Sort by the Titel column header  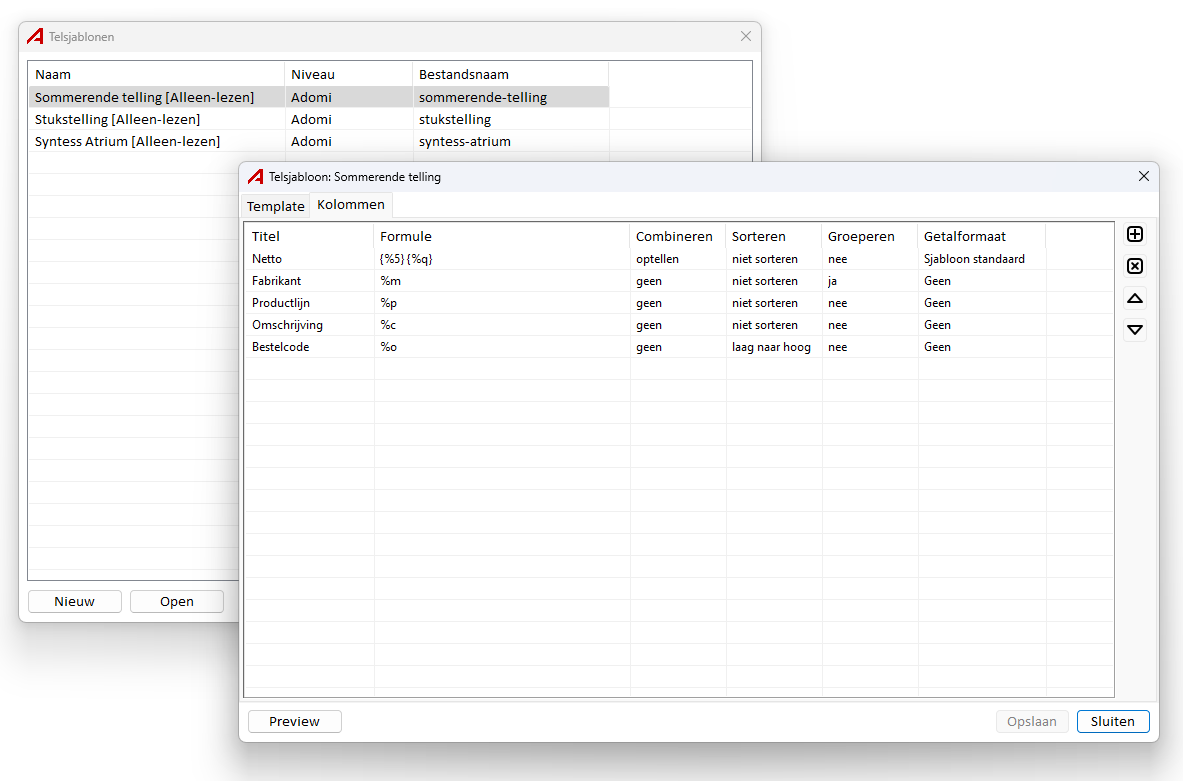click(309, 236)
